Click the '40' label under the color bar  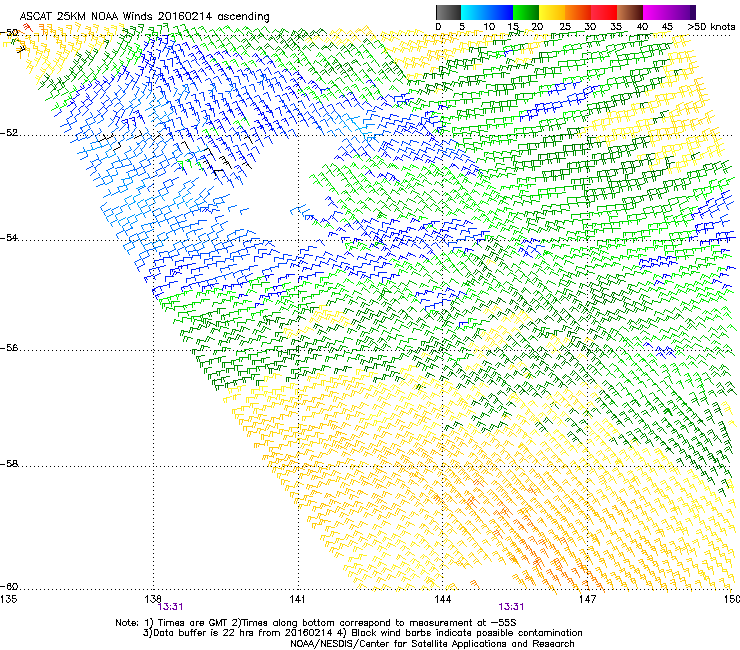click(642, 27)
